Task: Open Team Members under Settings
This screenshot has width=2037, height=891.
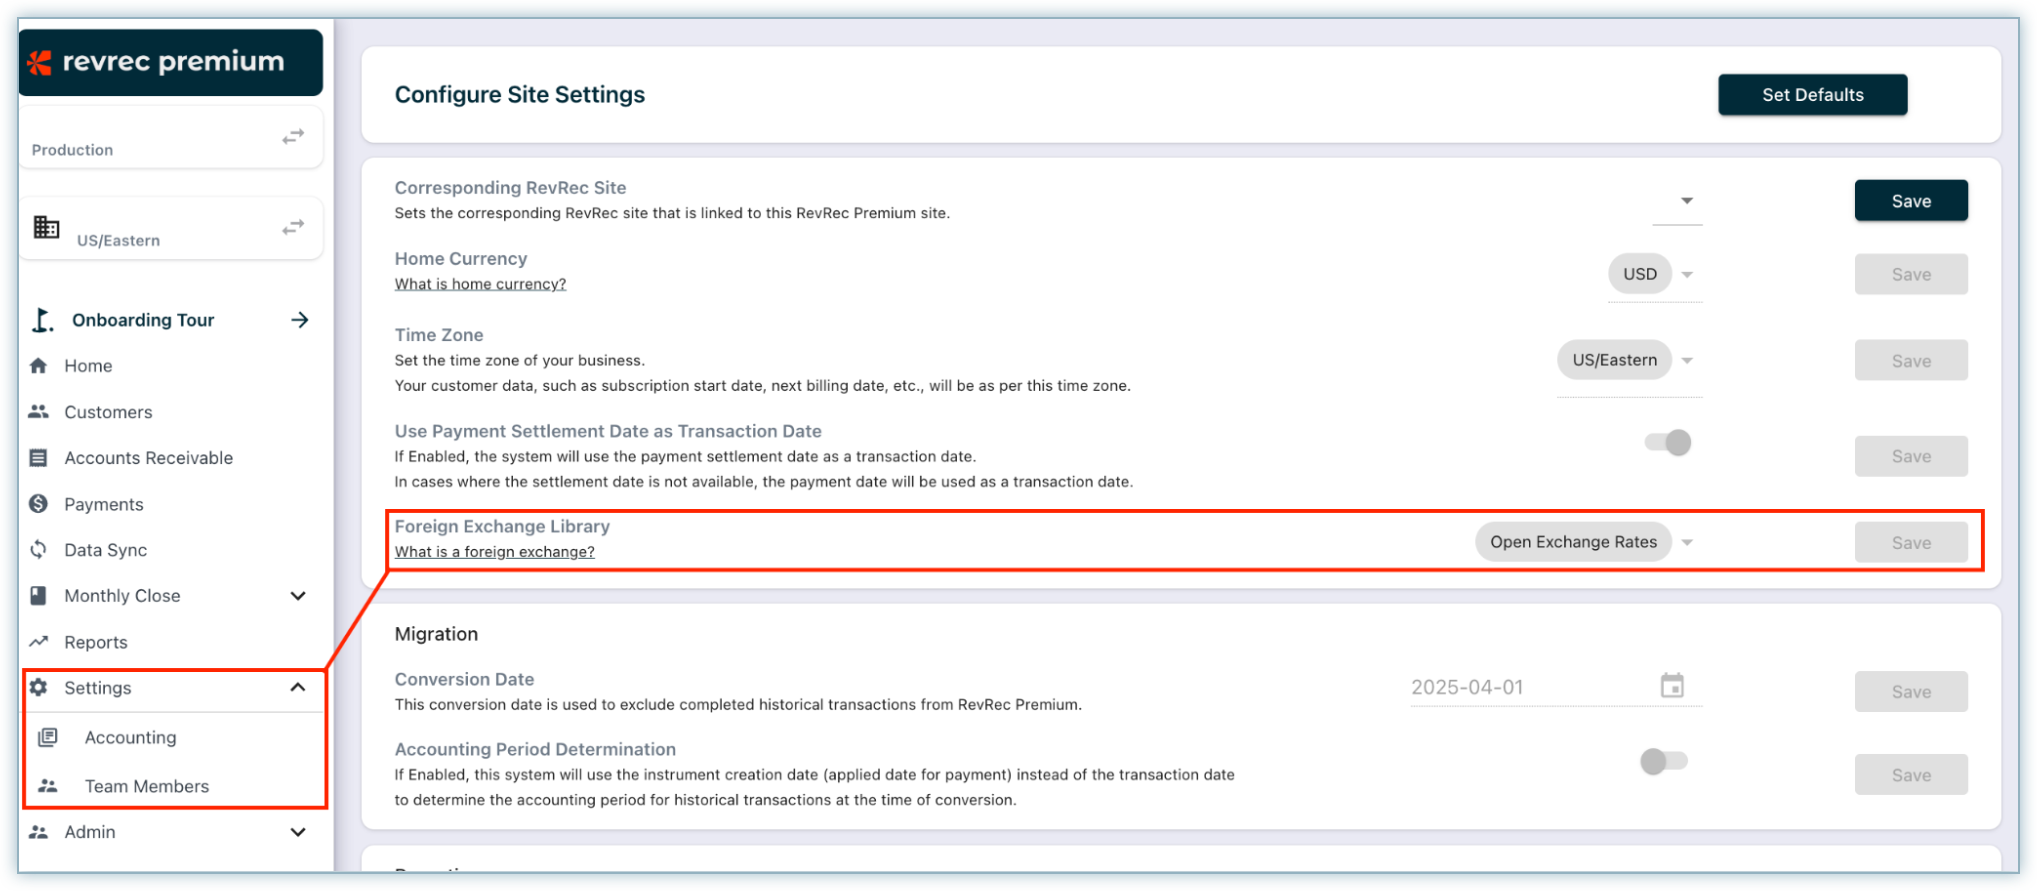Action: (x=146, y=786)
